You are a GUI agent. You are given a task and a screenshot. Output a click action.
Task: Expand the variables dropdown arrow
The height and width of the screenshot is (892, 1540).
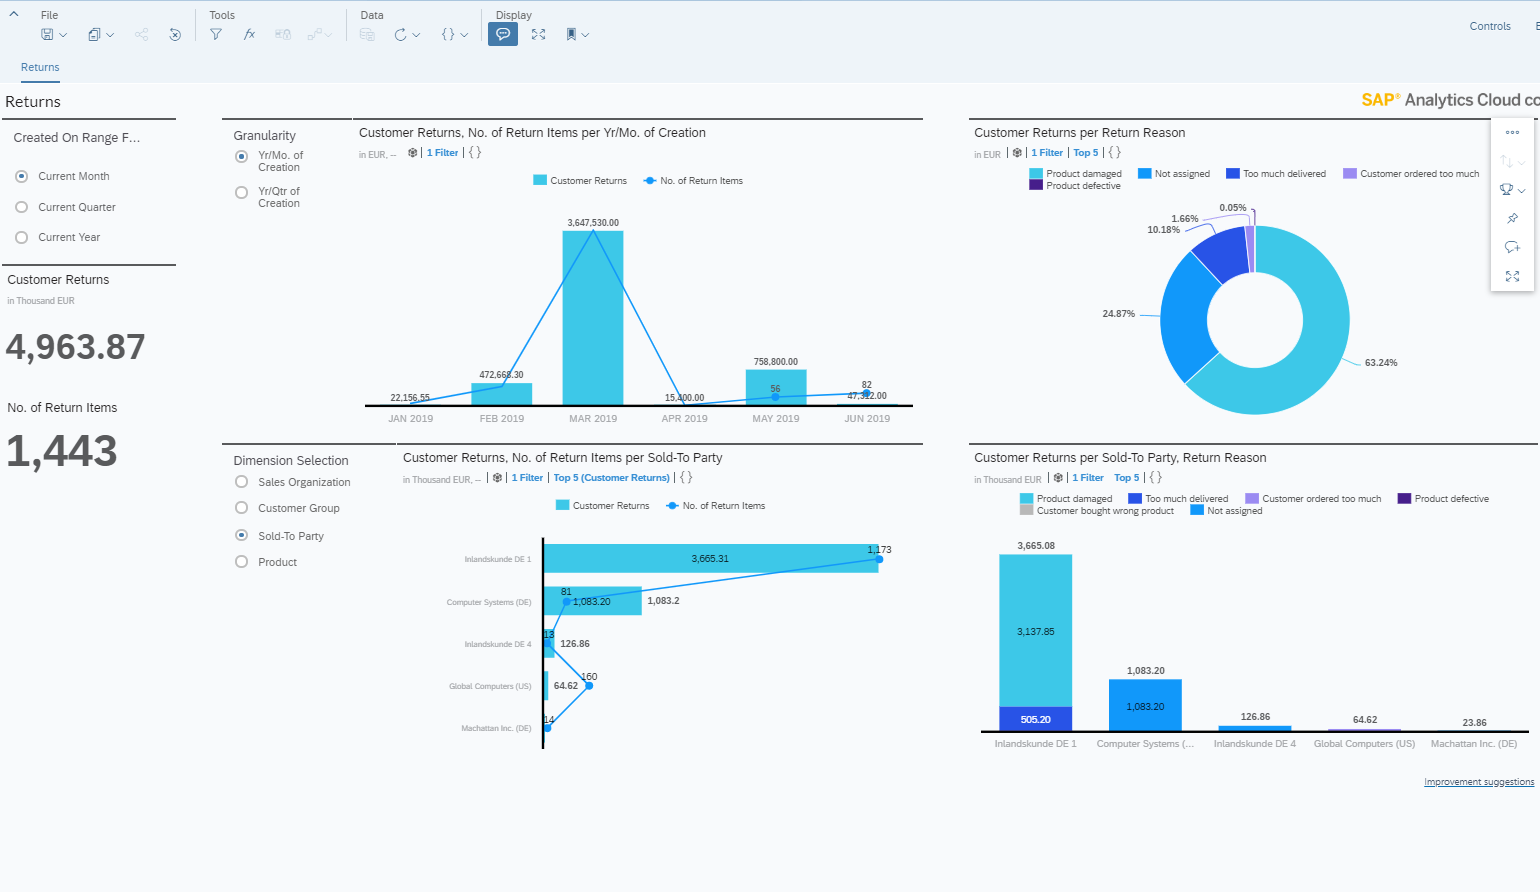[x=464, y=35]
